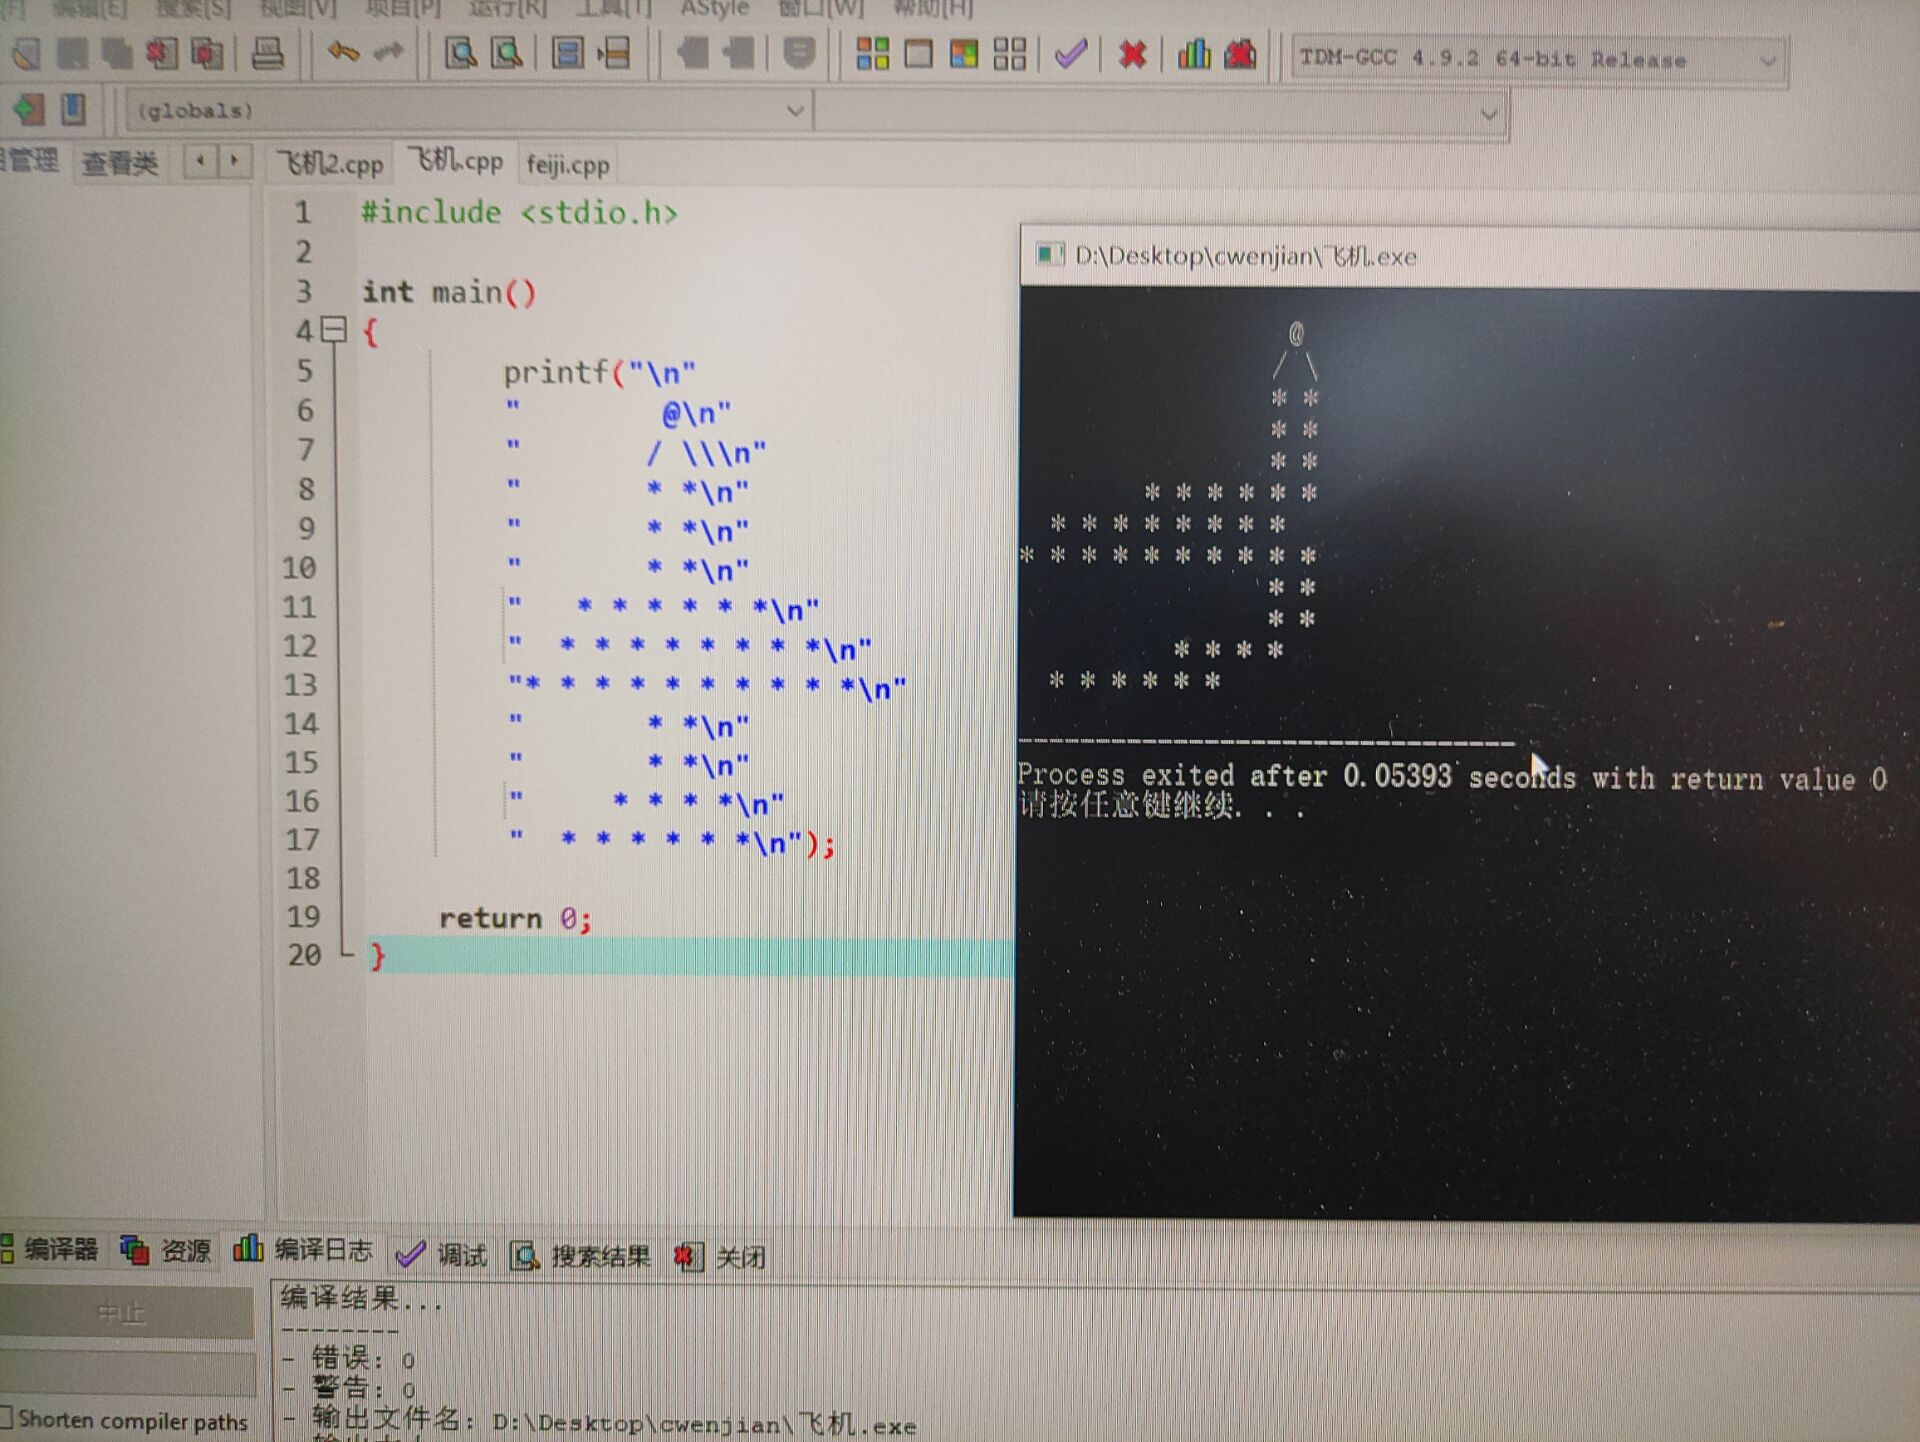Run the program with the window icon
The height and width of the screenshot is (1442, 1920).
(918, 53)
